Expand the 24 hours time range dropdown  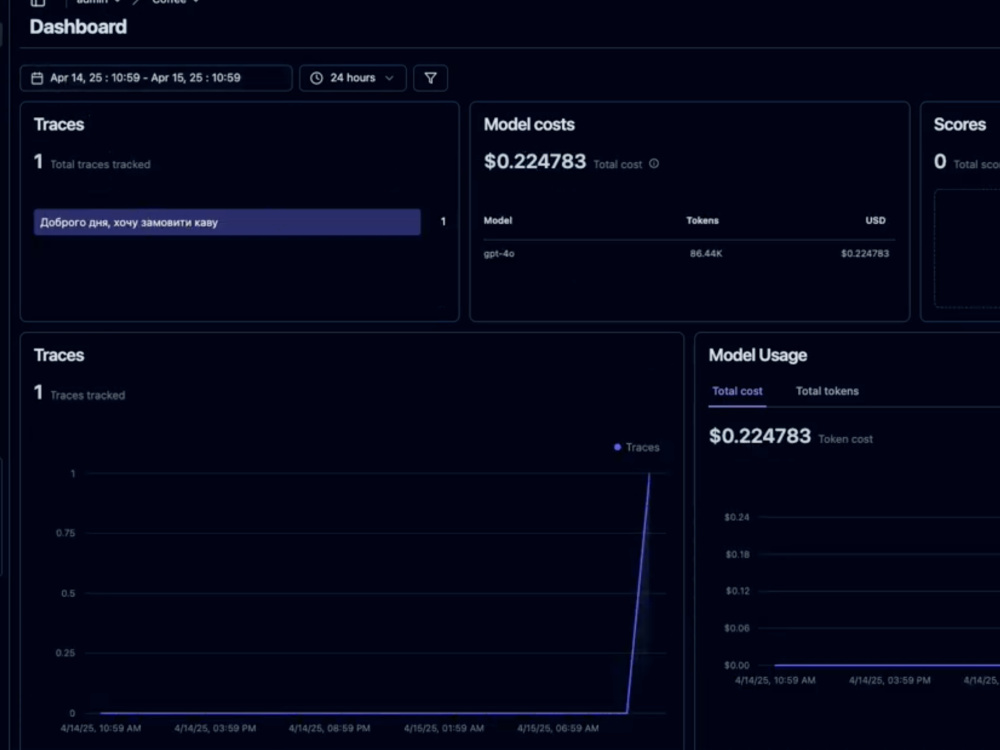tap(353, 78)
